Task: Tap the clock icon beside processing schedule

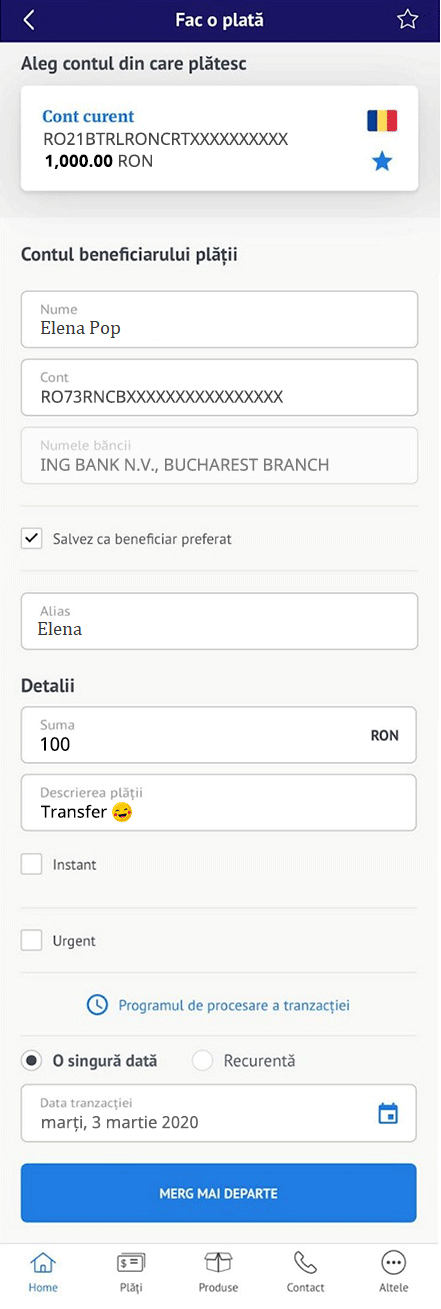Action: tap(97, 1004)
